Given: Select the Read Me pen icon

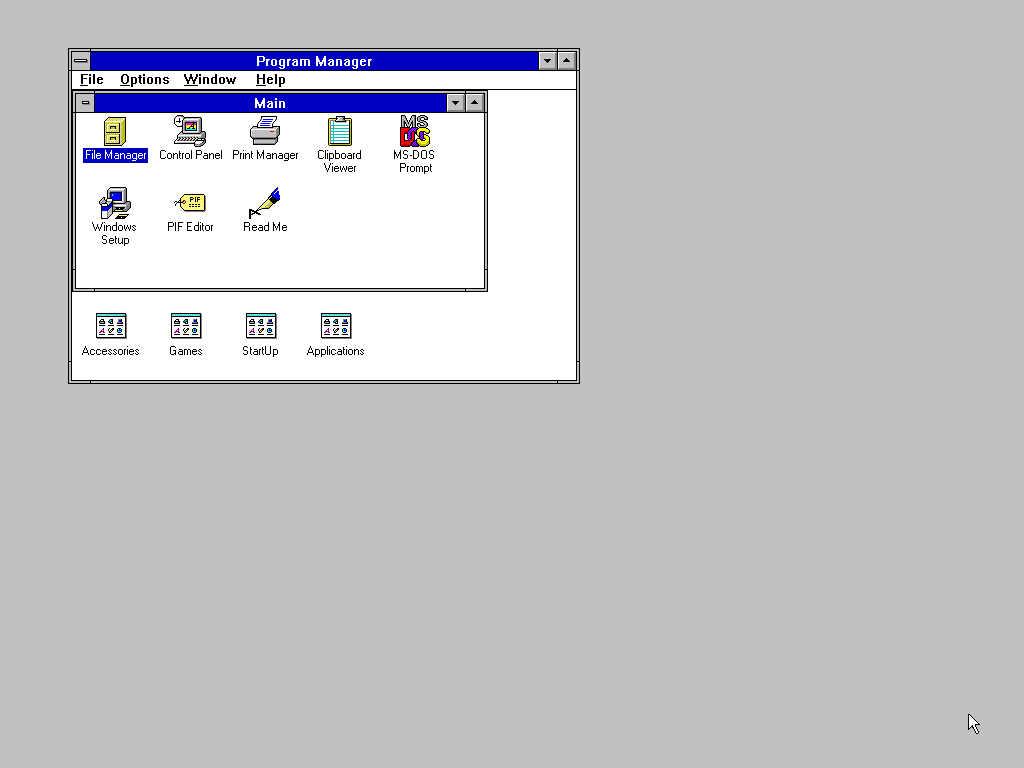Looking at the screenshot, I should tap(265, 203).
